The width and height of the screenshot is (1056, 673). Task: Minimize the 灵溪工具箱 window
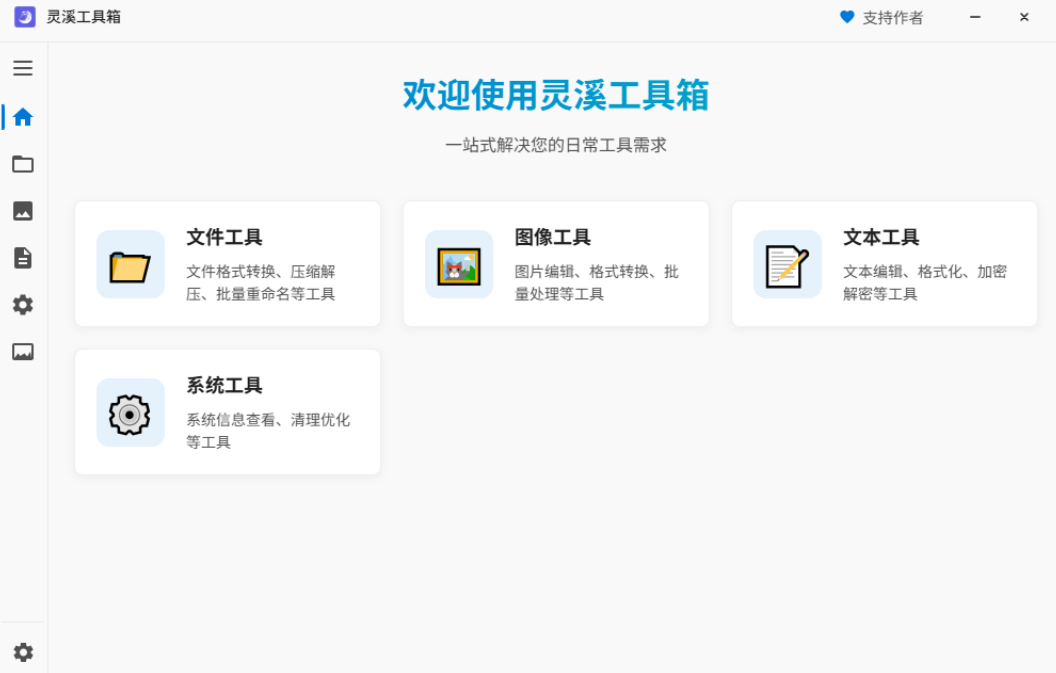click(x=975, y=17)
